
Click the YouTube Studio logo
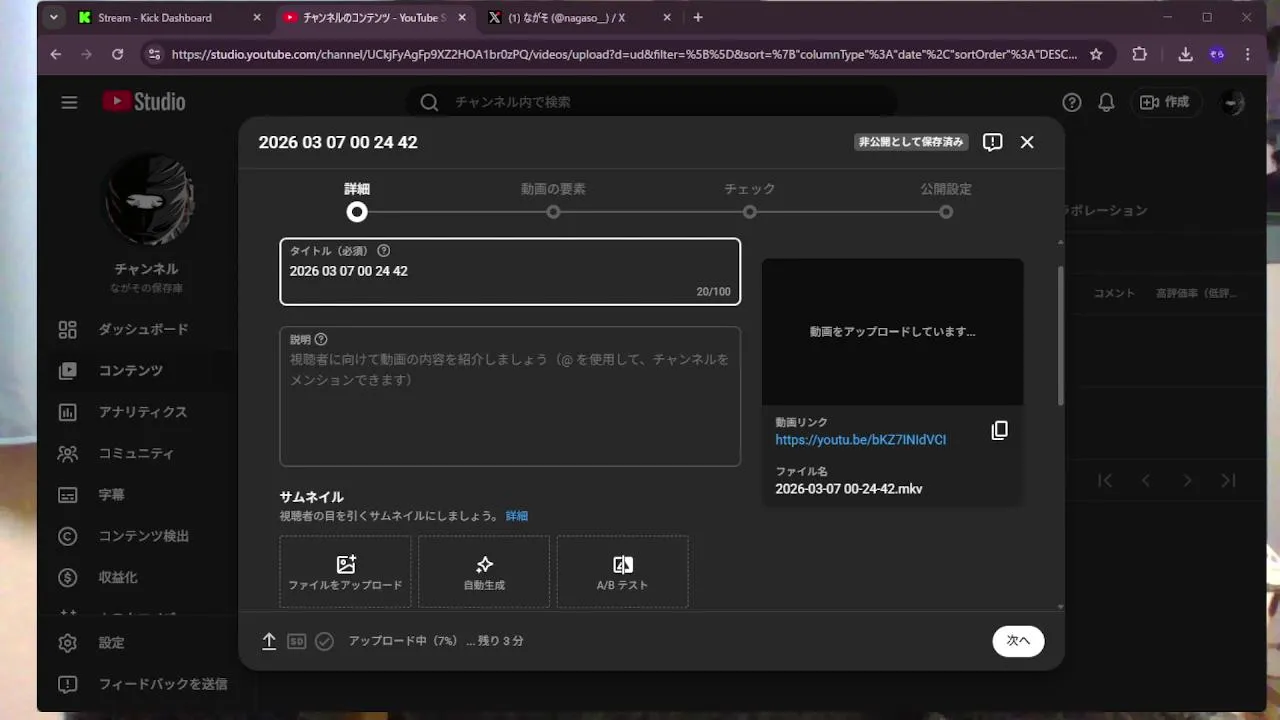tap(144, 101)
